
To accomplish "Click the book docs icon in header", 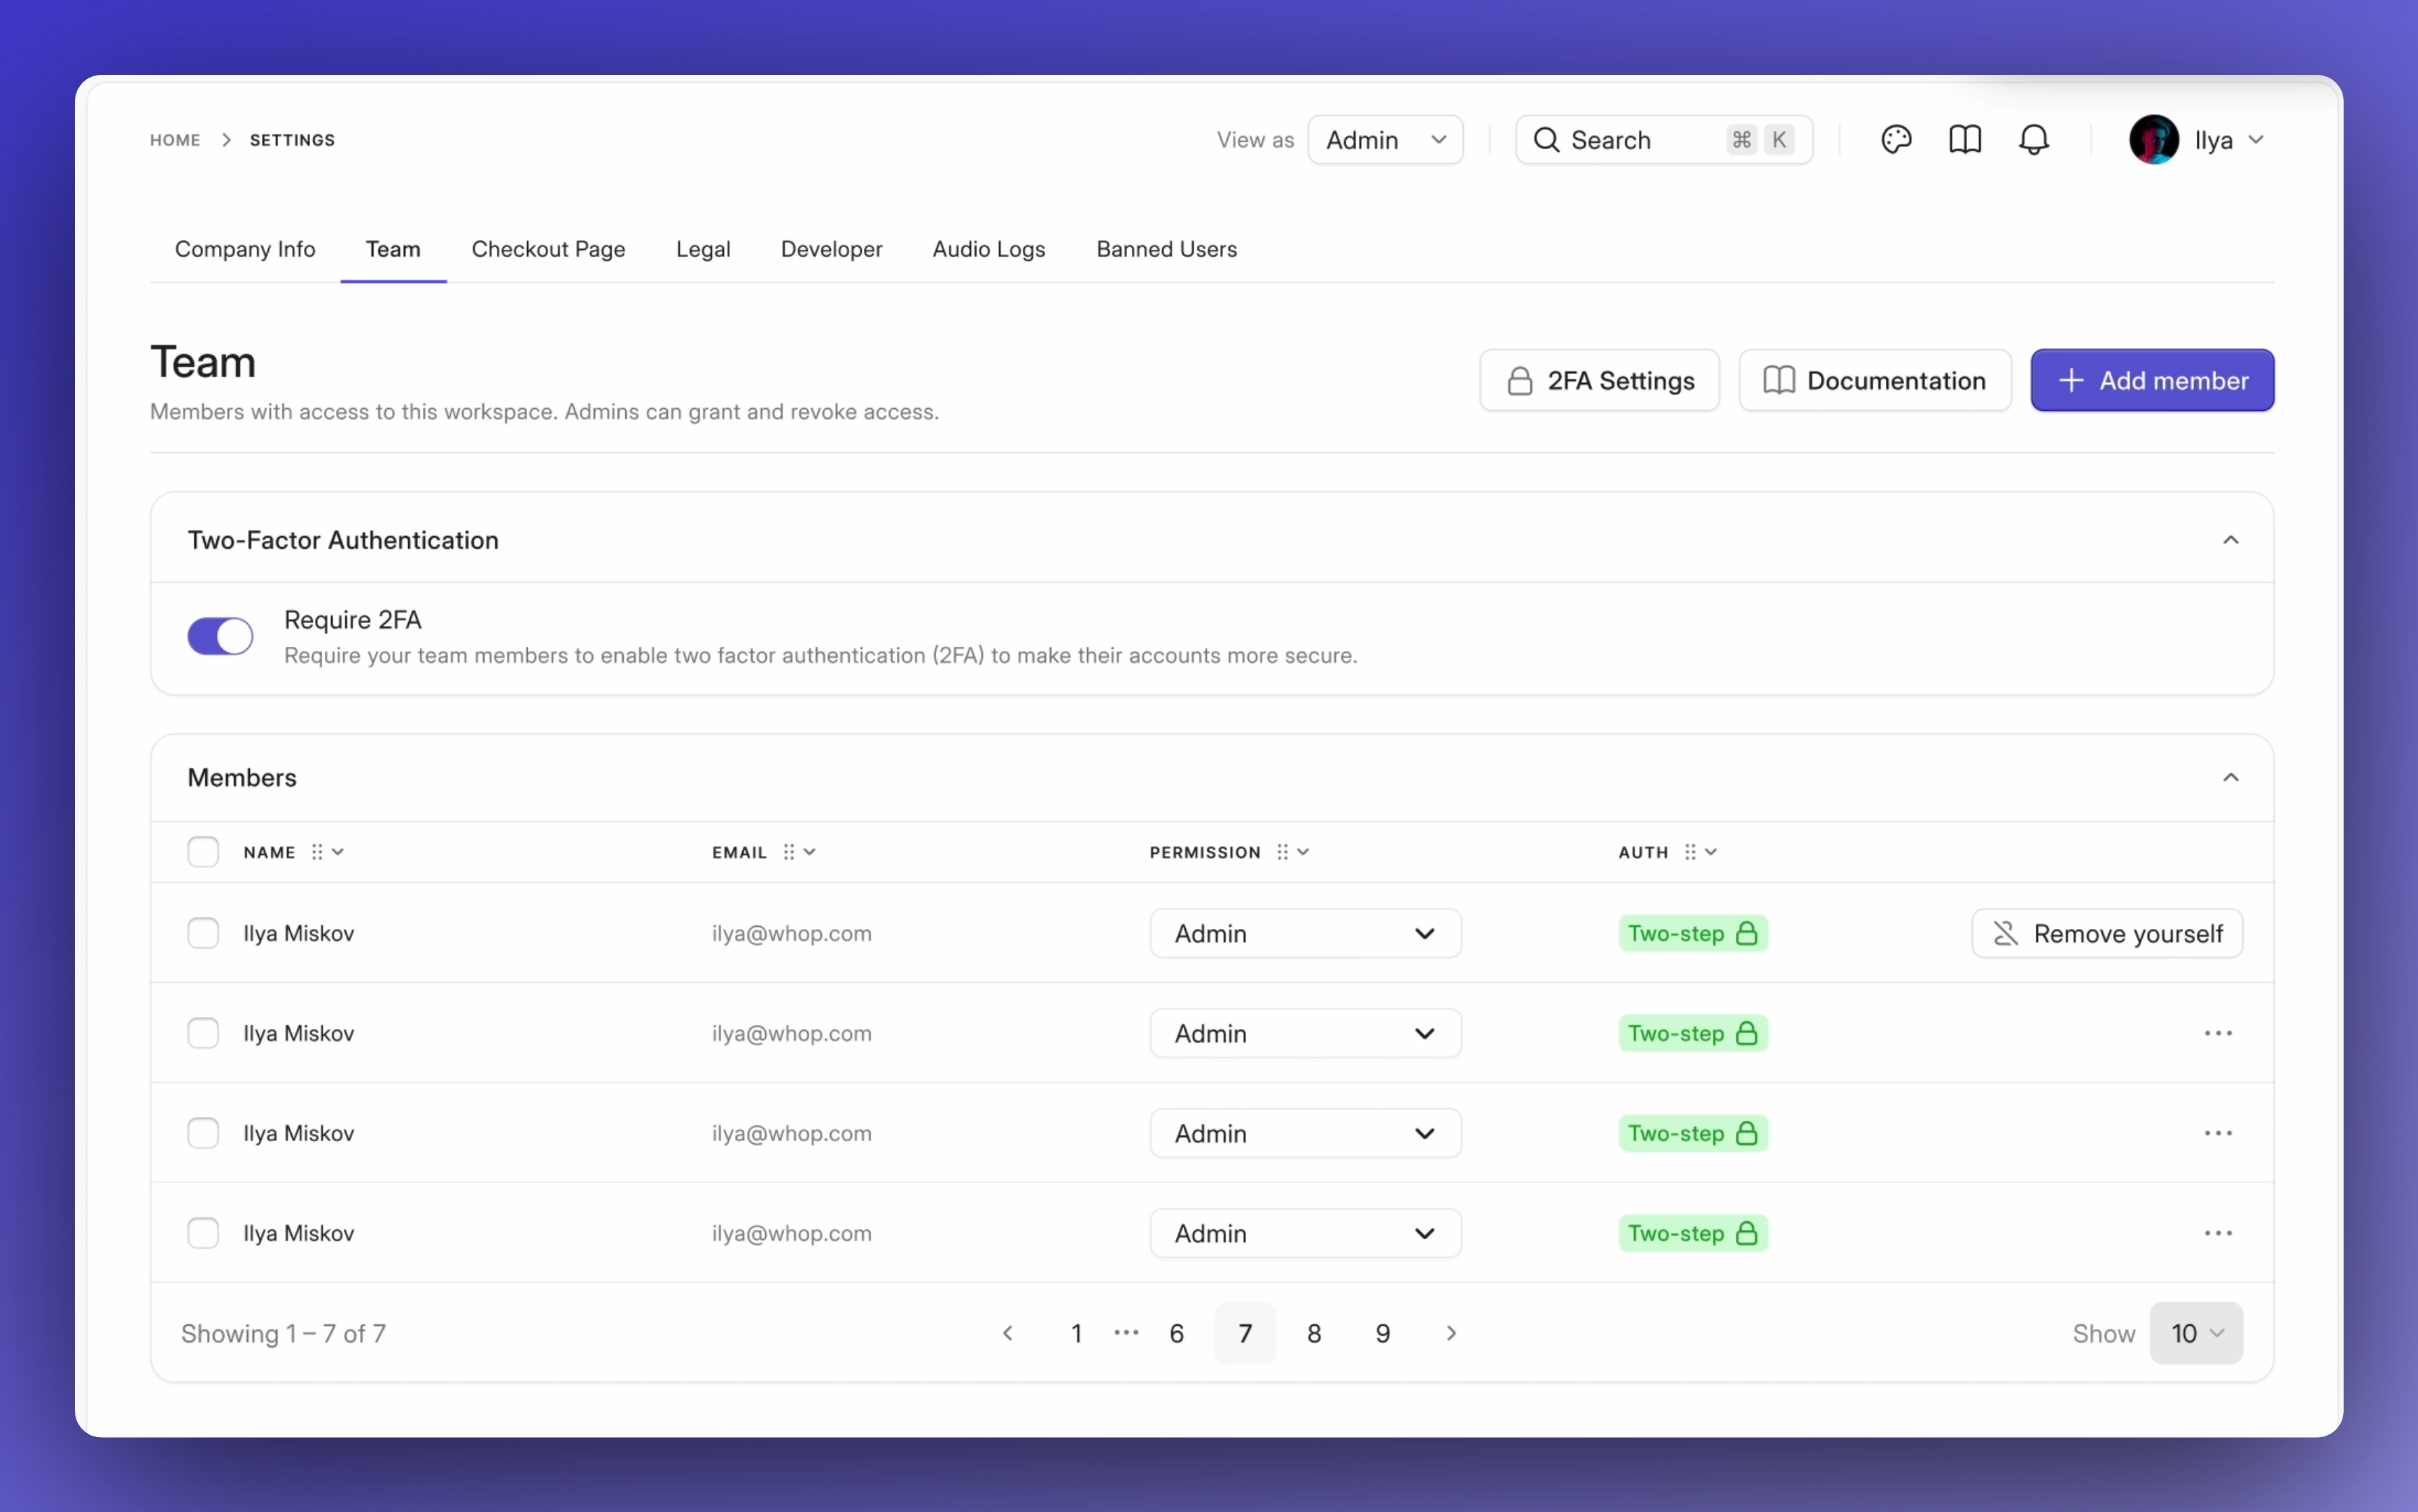I will 1965,140.
